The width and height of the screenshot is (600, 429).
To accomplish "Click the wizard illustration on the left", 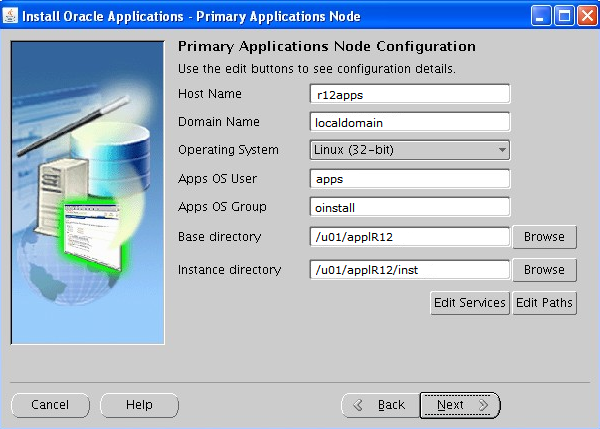I will tap(88, 193).
